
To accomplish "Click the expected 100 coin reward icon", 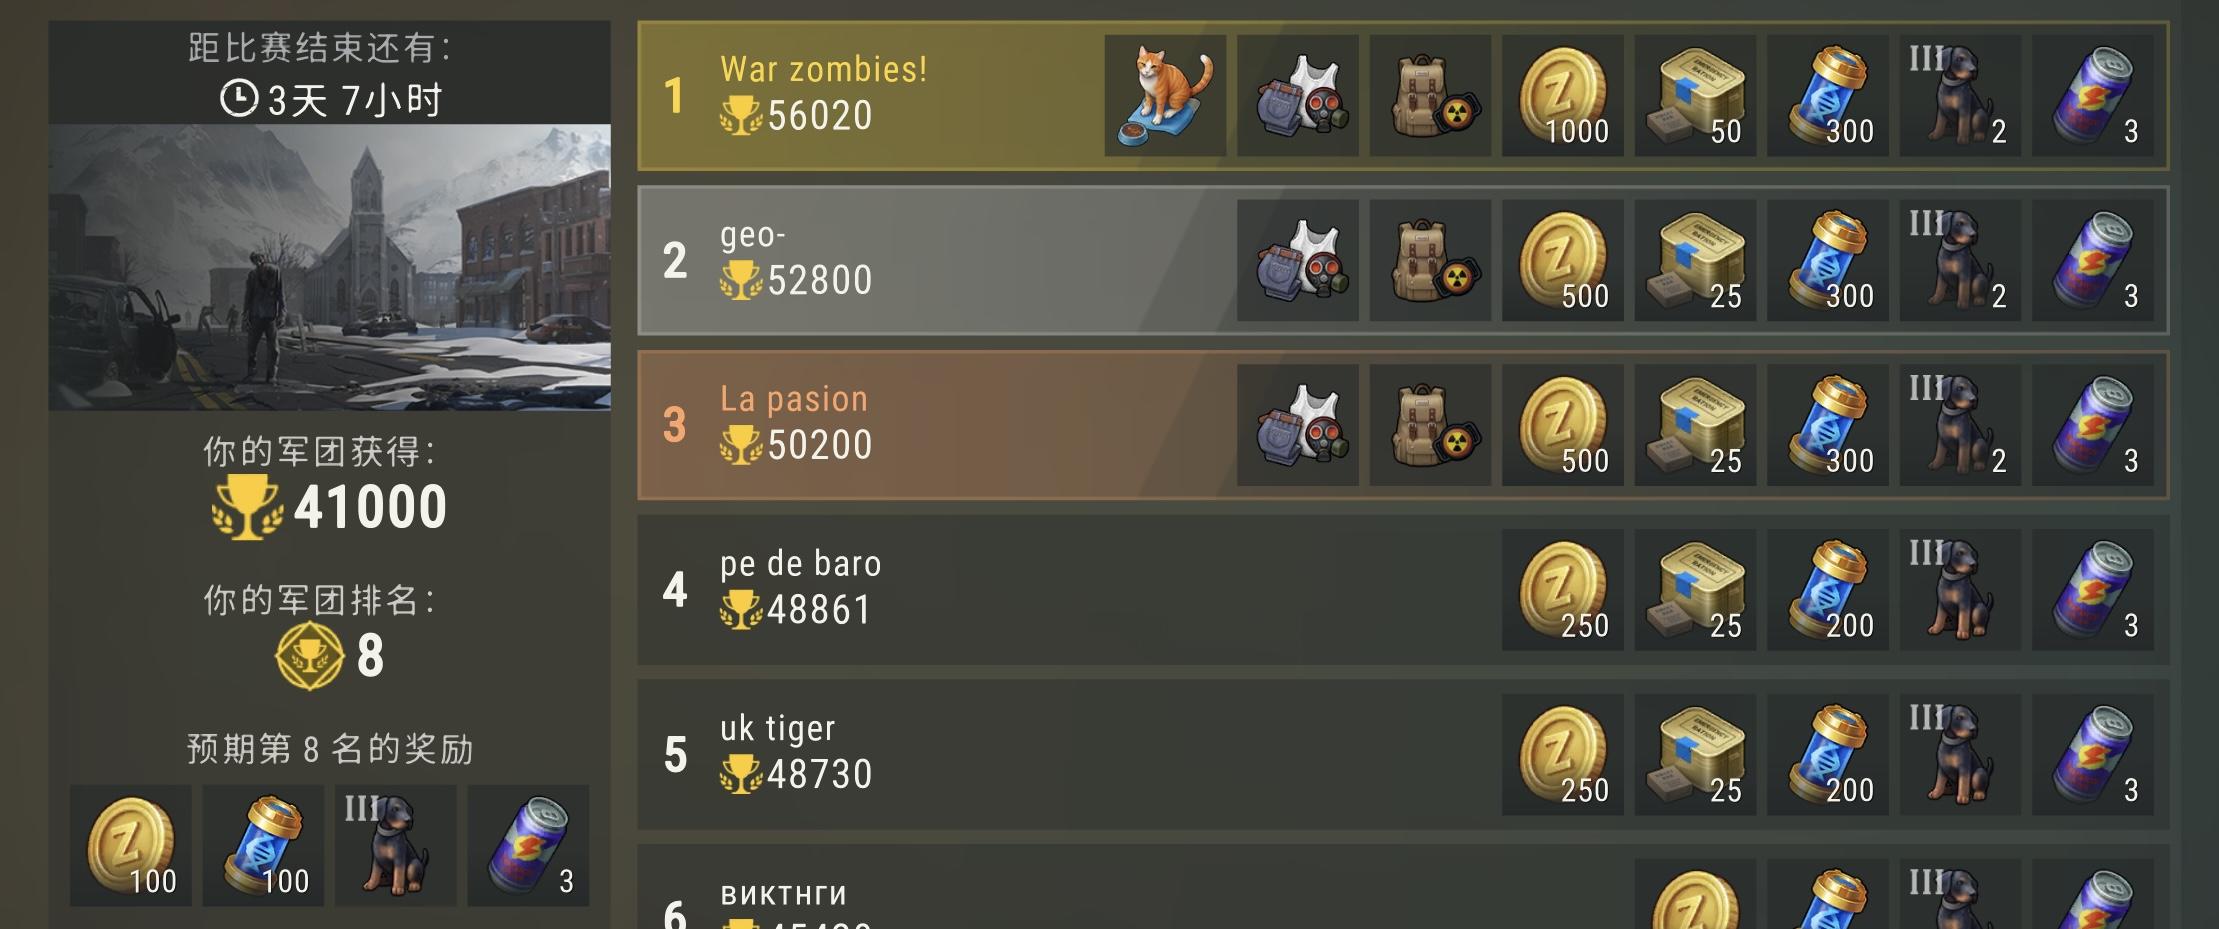I will pyautogui.click(x=130, y=846).
